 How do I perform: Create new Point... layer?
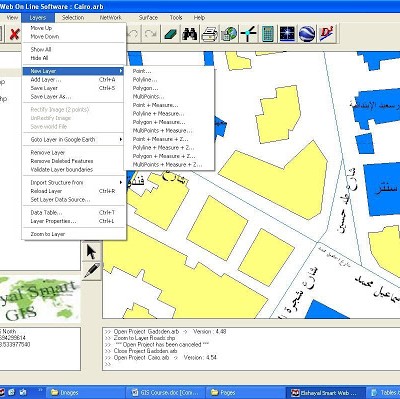click(169, 71)
